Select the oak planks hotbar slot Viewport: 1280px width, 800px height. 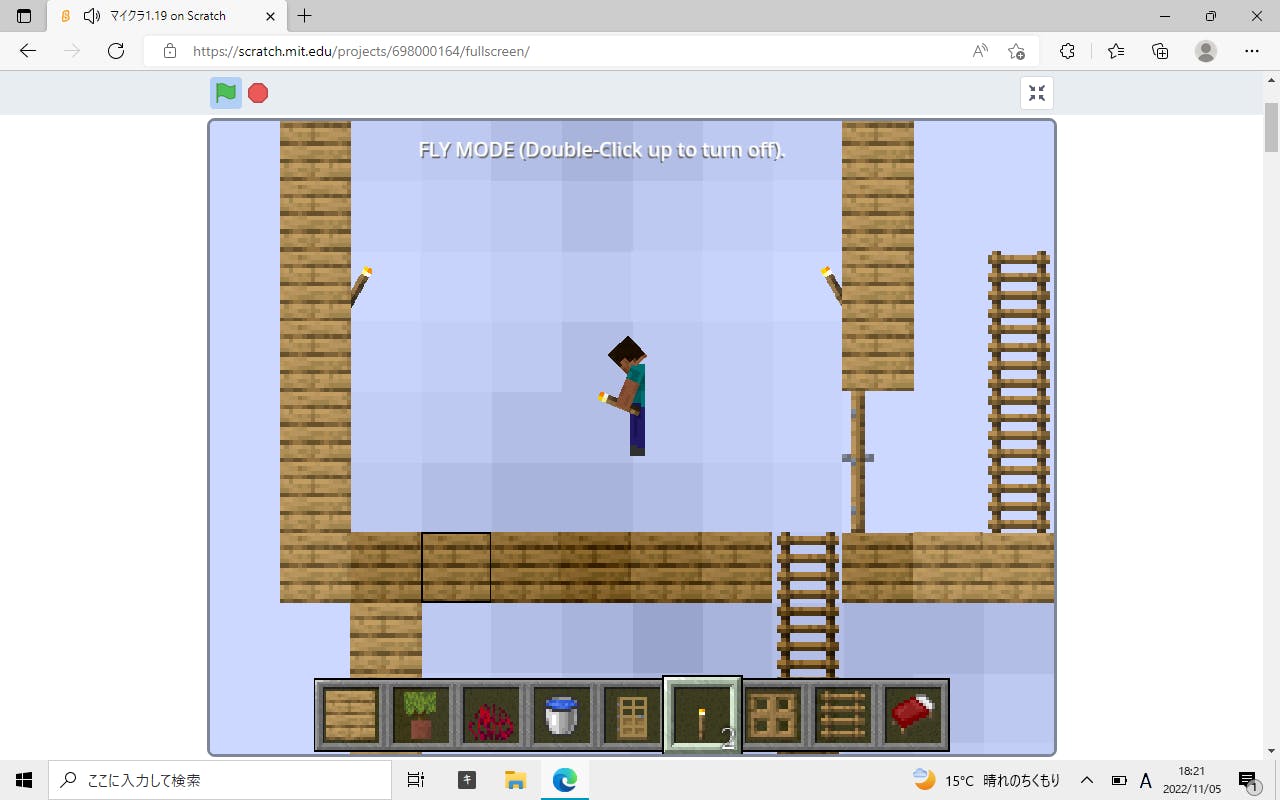click(350, 715)
